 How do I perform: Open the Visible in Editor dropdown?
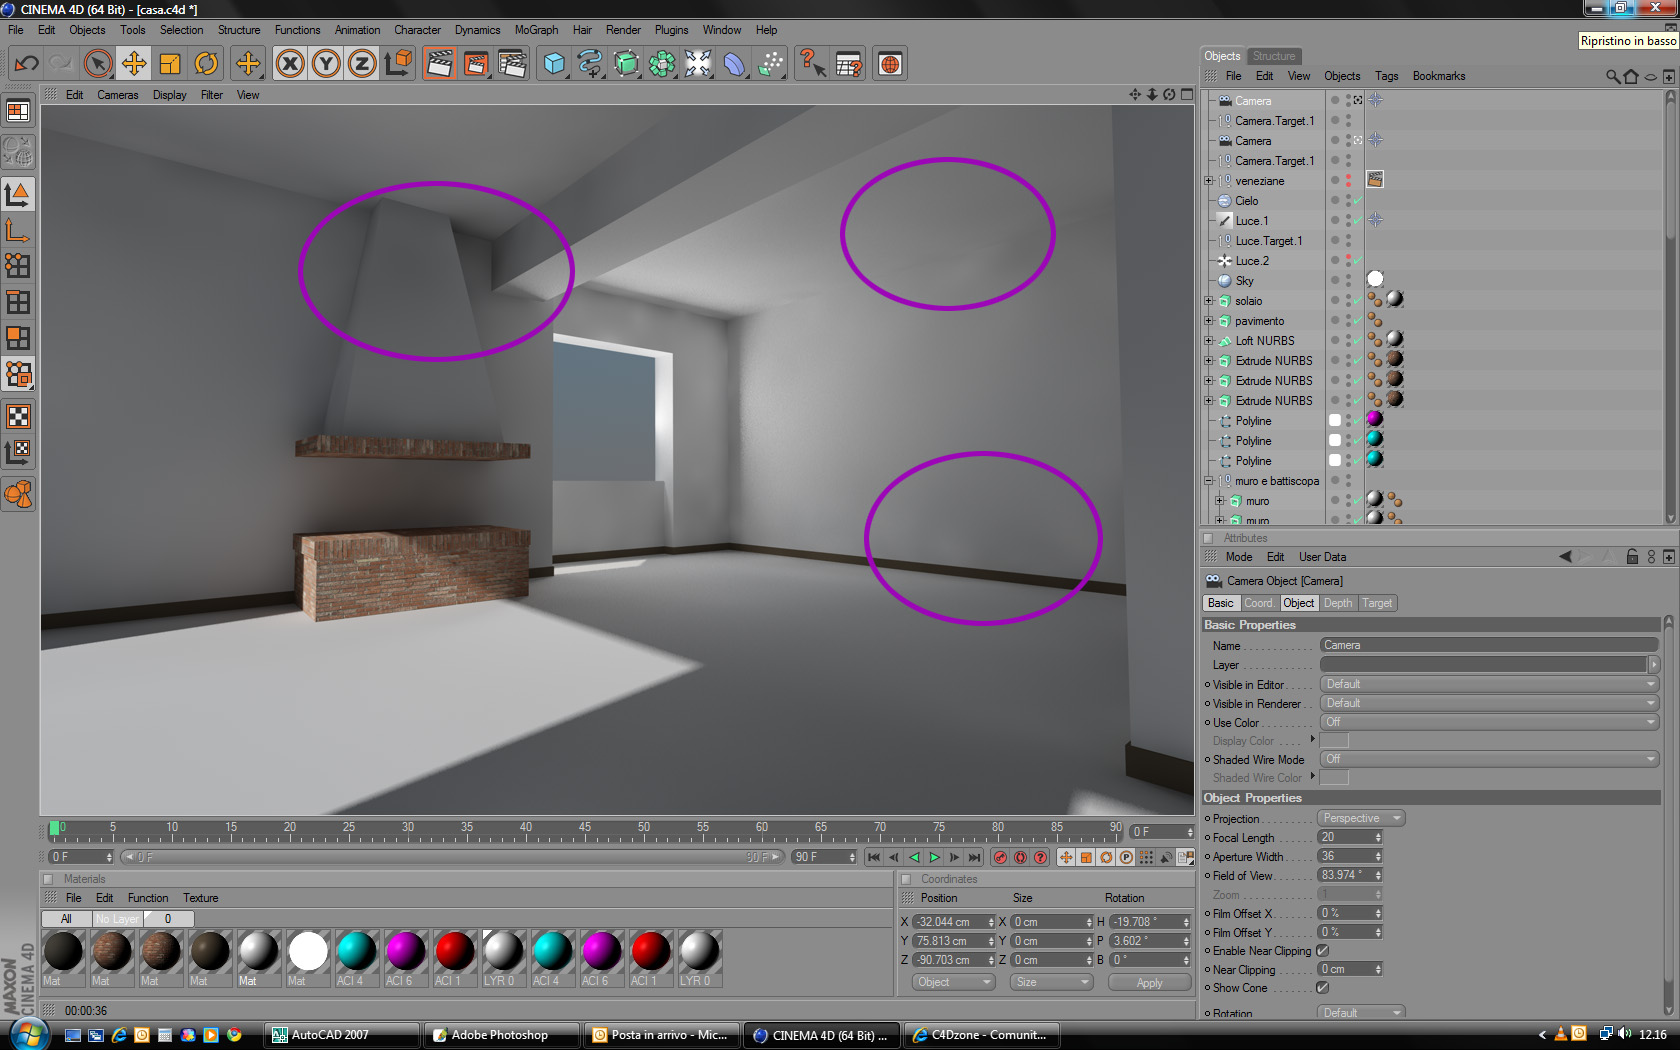pyautogui.click(x=1489, y=684)
